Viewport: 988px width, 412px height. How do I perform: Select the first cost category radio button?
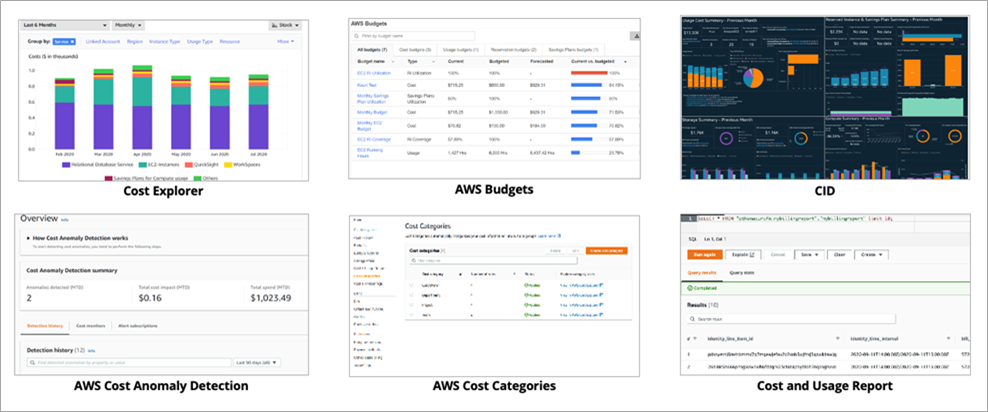point(411,286)
